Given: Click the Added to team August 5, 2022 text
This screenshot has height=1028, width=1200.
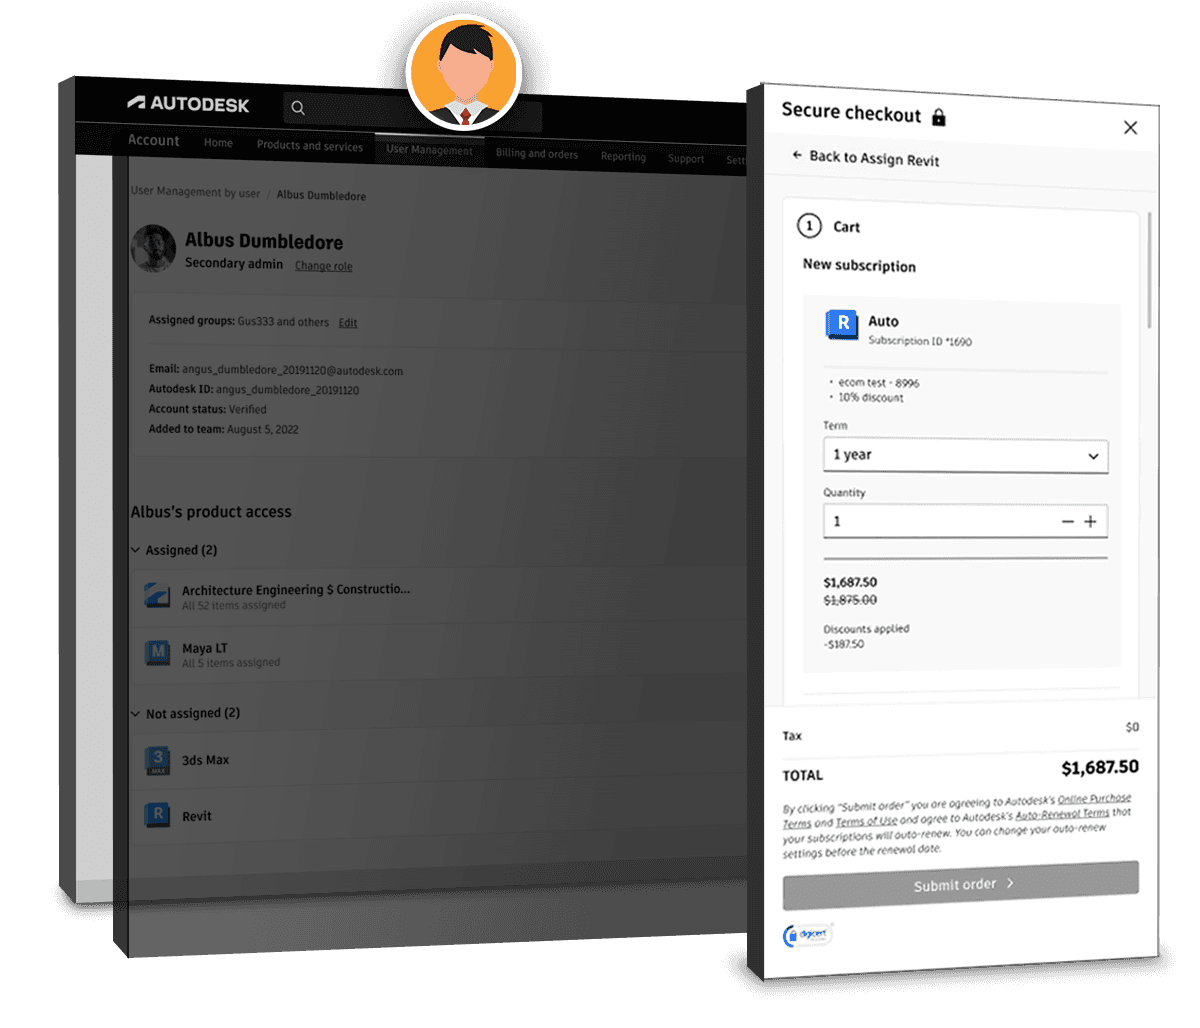Looking at the screenshot, I should point(223,429).
